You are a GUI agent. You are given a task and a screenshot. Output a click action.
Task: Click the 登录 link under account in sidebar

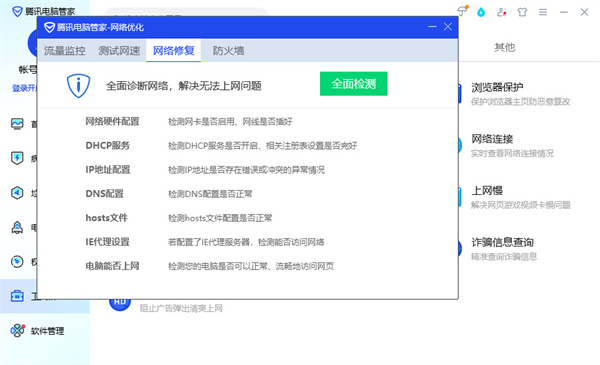[24, 88]
